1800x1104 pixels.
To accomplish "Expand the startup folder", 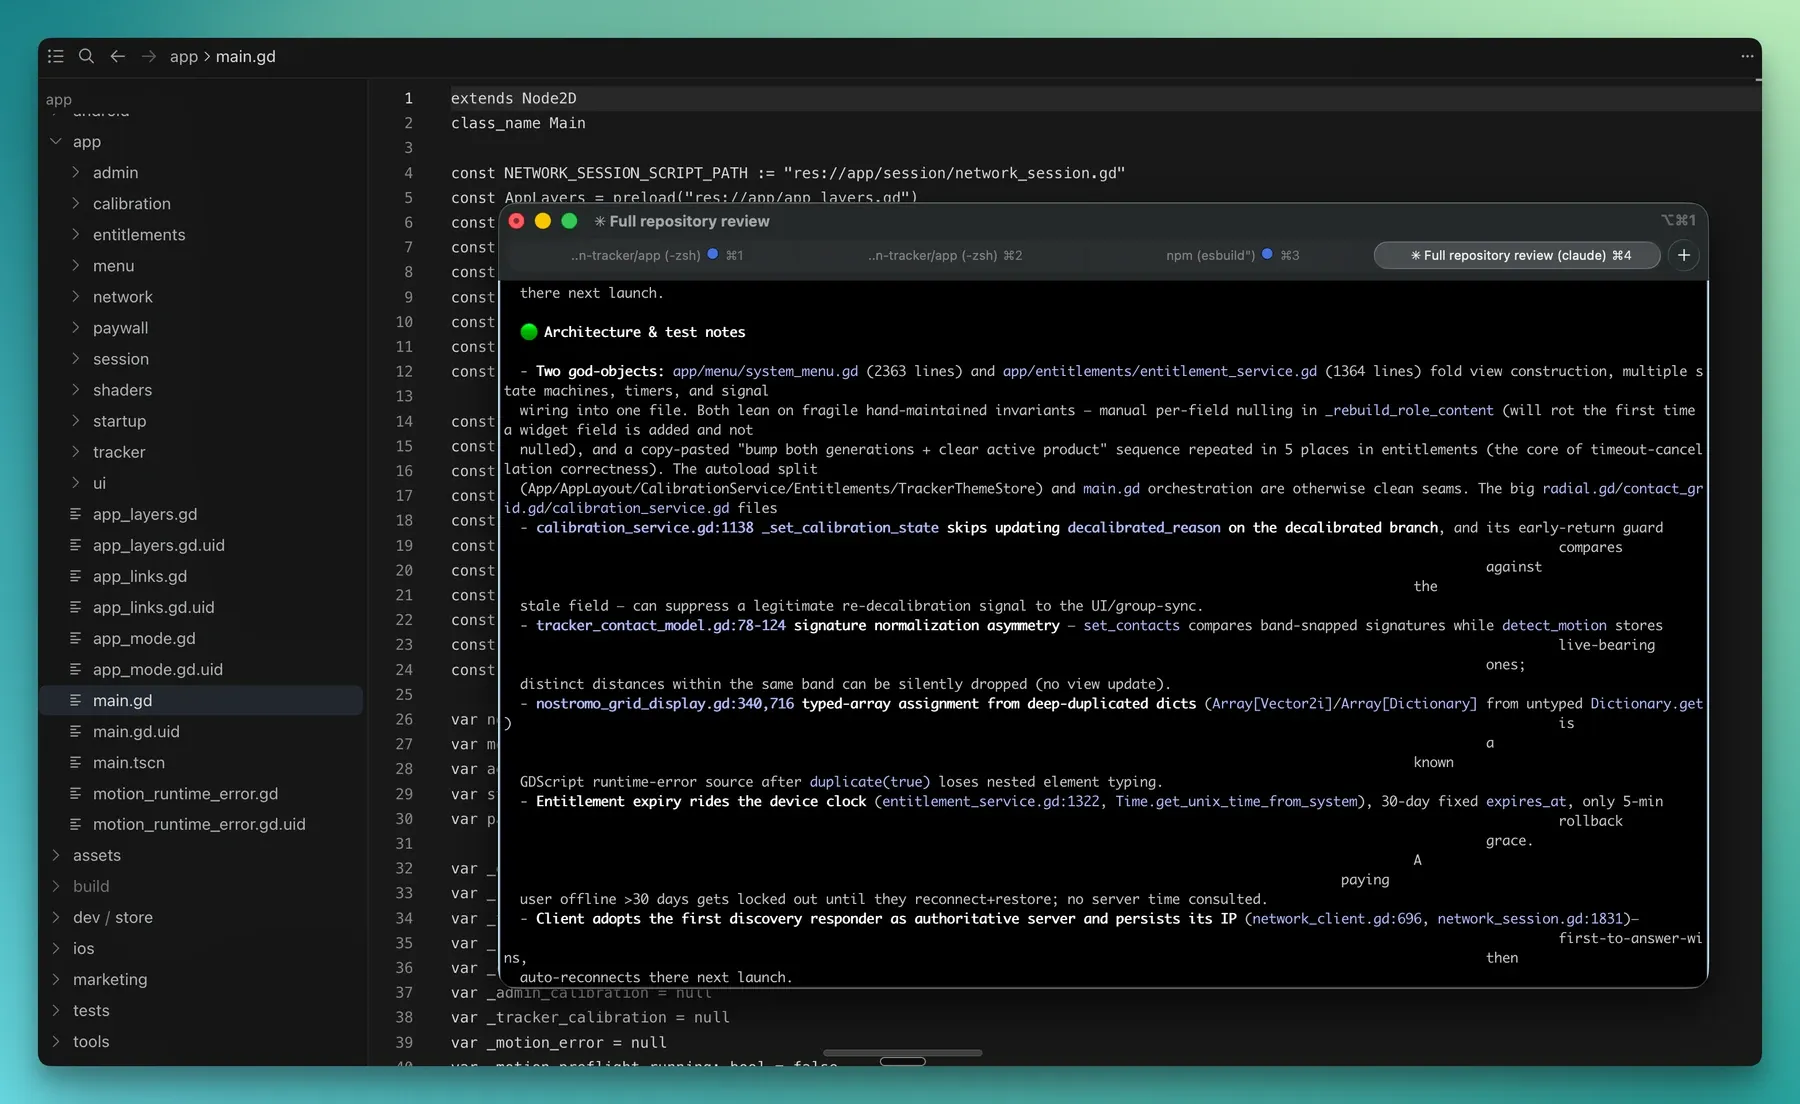I will 76,420.
